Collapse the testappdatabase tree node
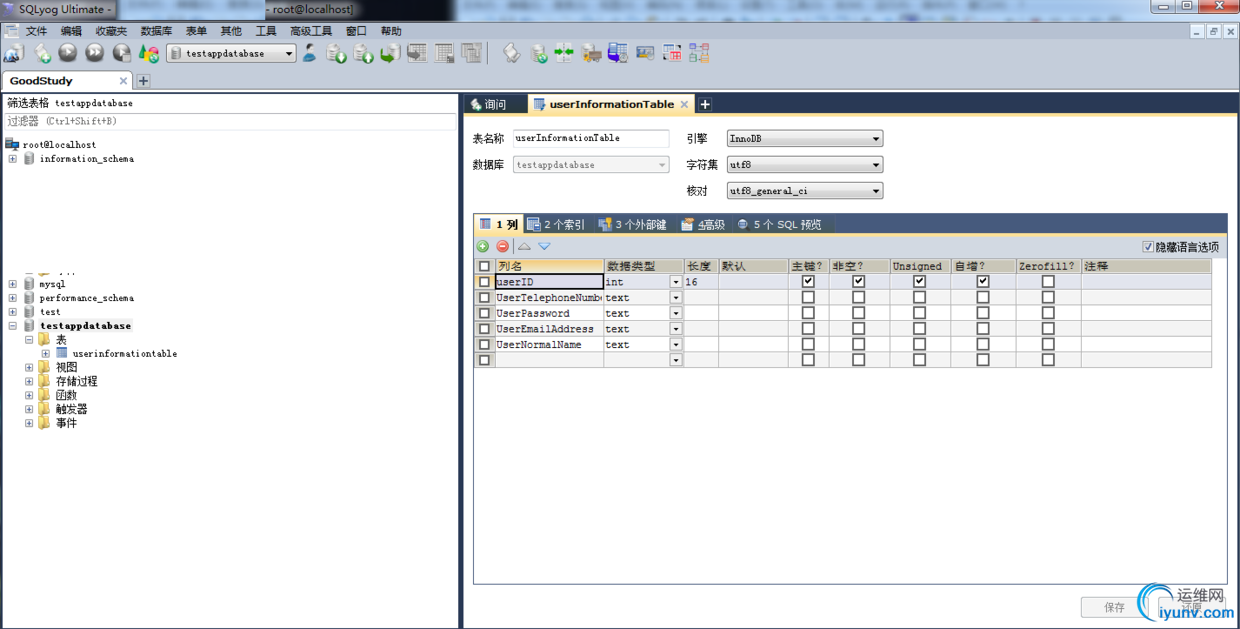 (13, 326)
